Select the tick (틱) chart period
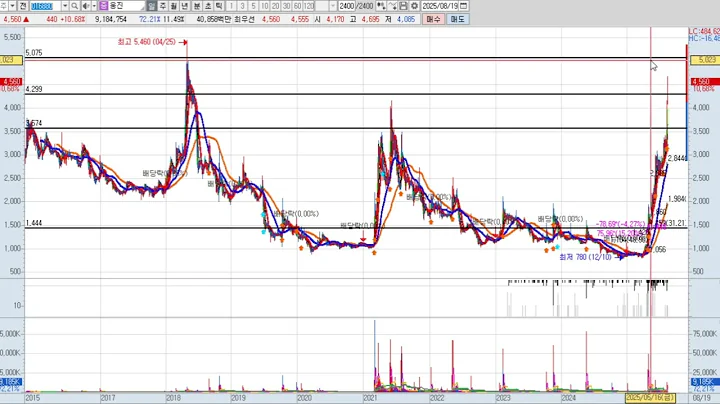 pyautogui.click(x=219, y=6)
